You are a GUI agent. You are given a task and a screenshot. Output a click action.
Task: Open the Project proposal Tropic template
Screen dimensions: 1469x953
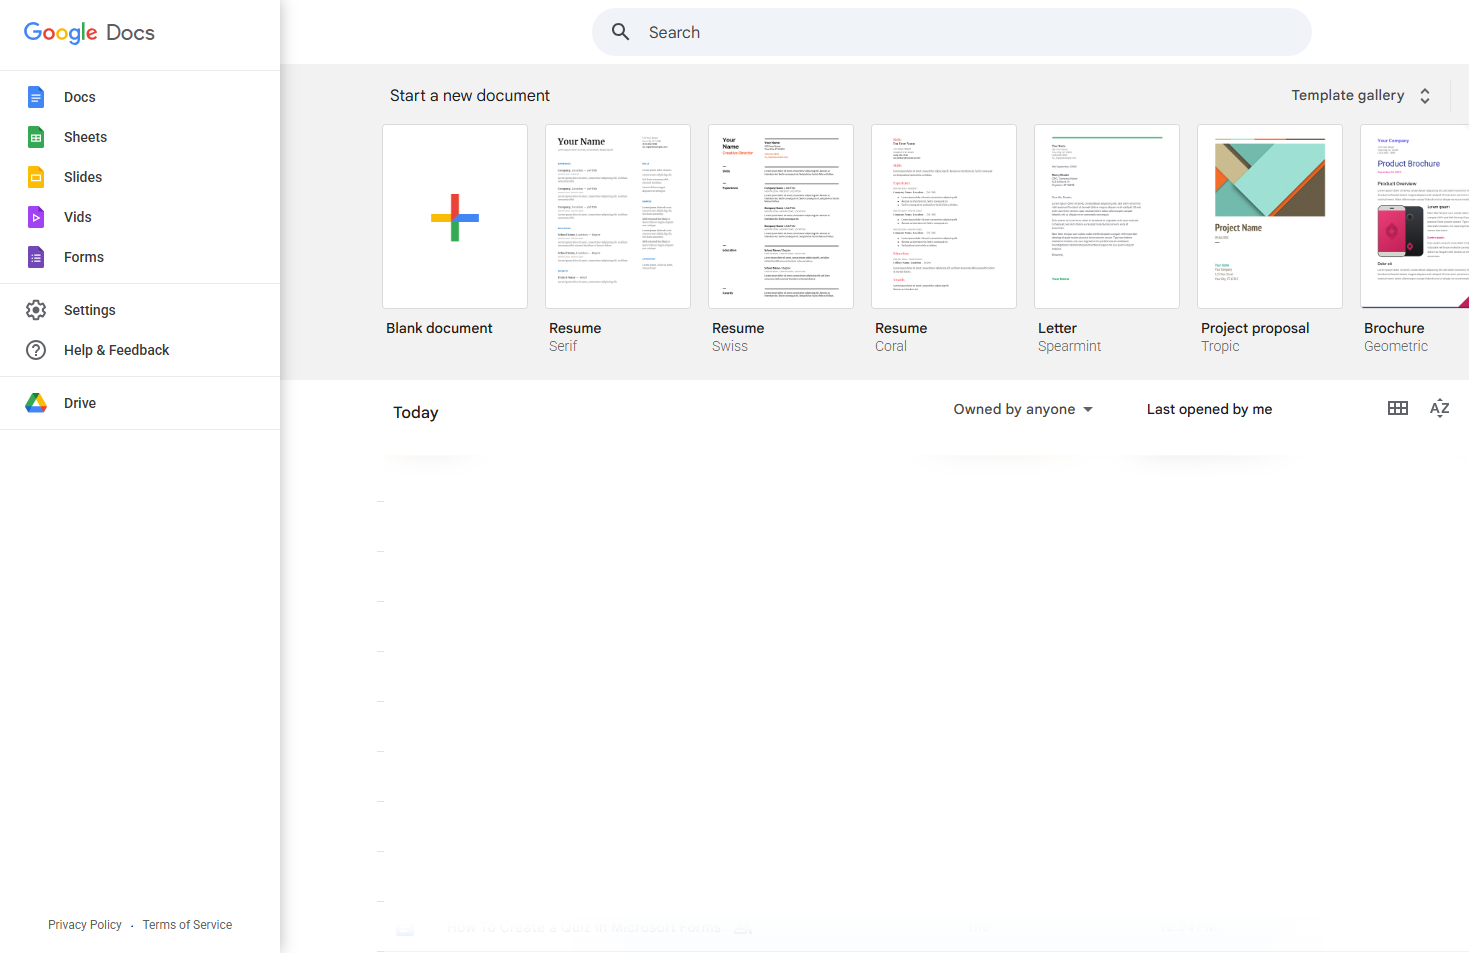click(1270, 217)
